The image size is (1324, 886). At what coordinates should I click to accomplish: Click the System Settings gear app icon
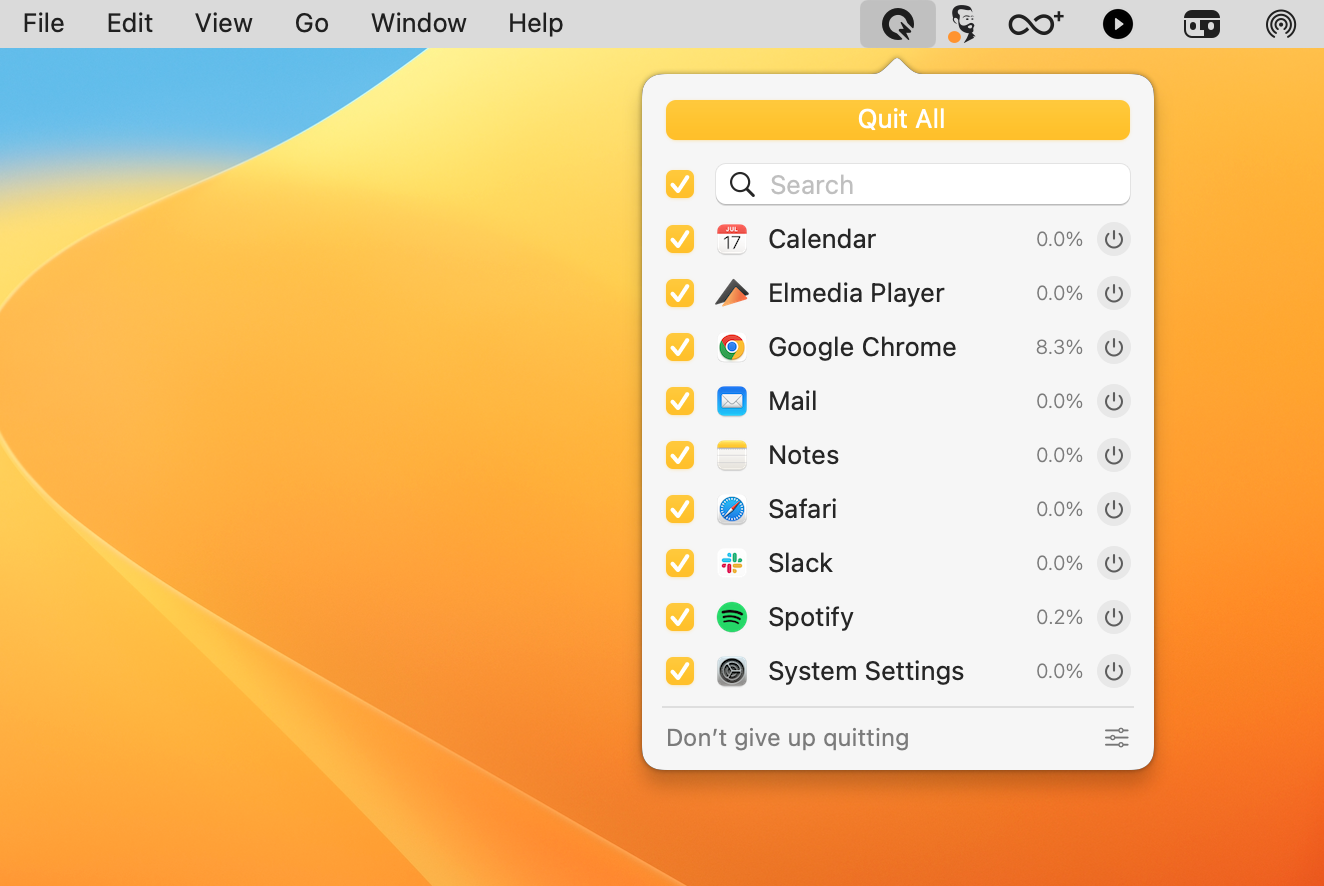(732, 671)
